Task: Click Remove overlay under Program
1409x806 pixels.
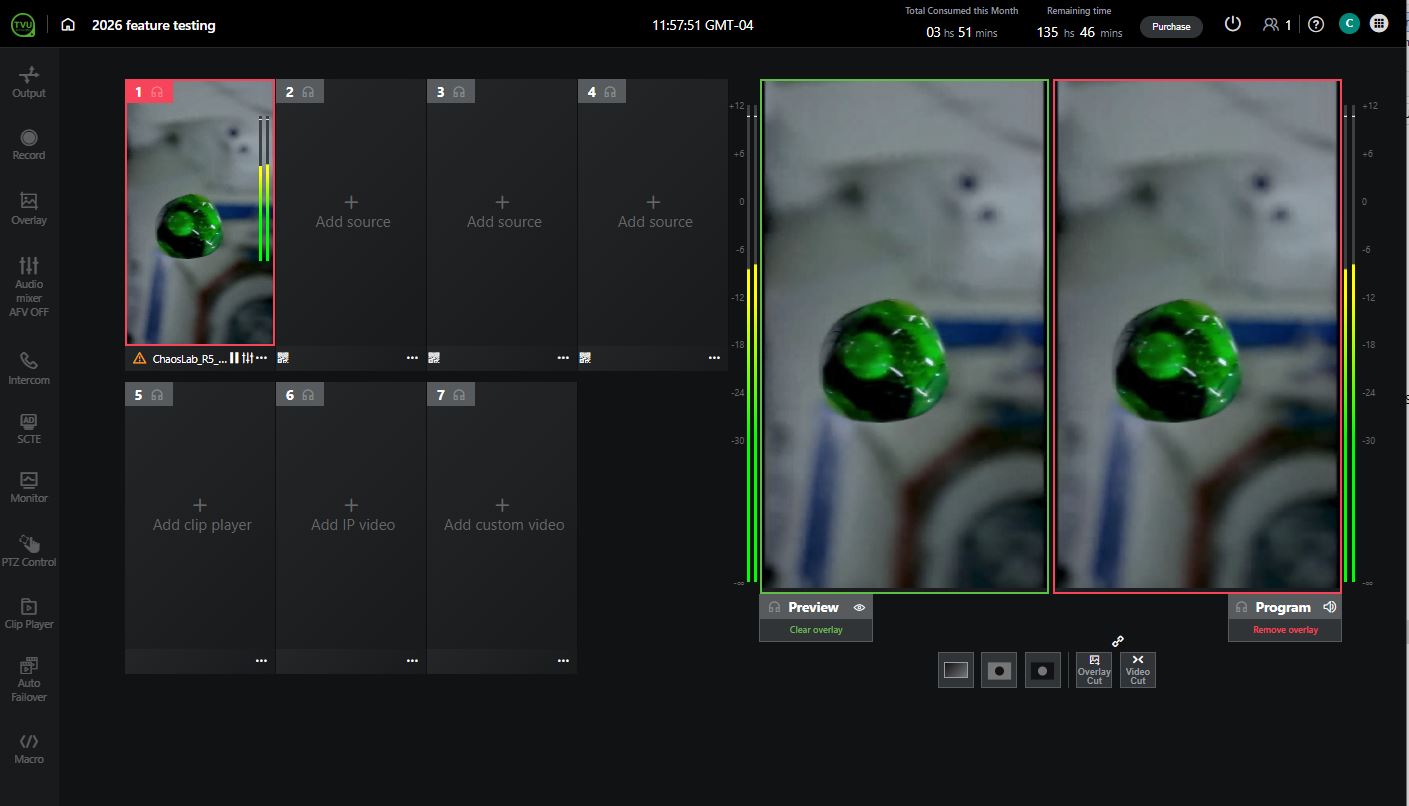Action: coord(1285,630)
